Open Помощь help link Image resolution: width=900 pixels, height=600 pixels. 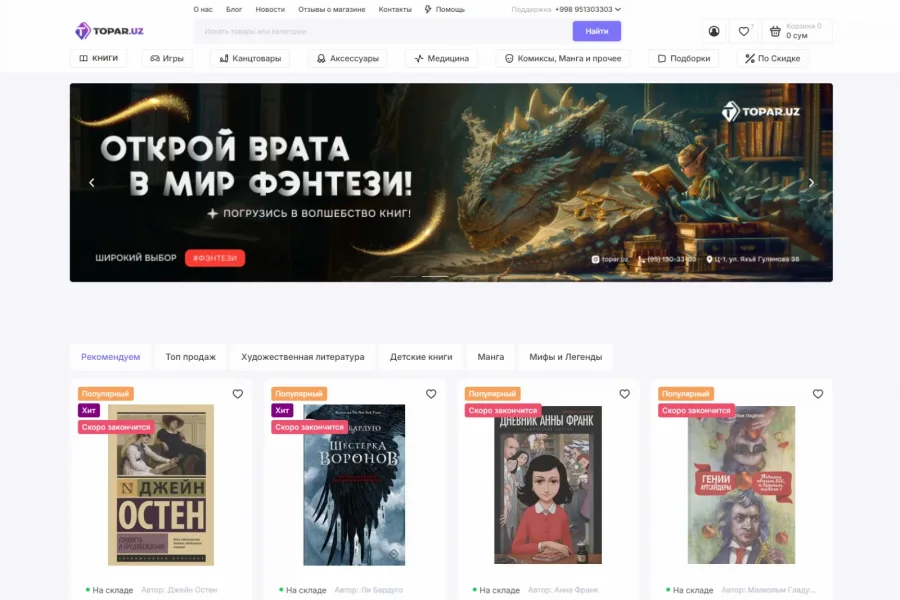tap(445, 9)
